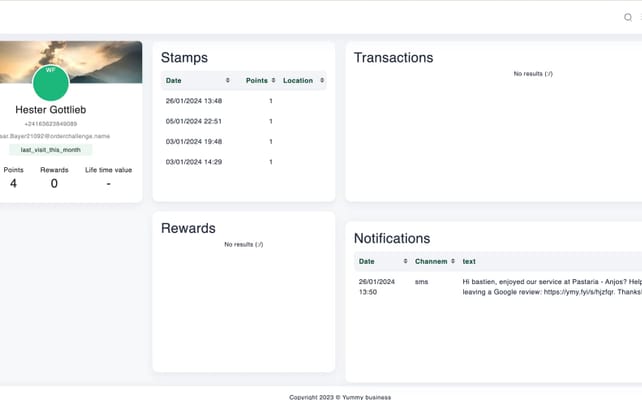Click the Hester Gottlieb name heading
The width and height of the screenshot is (642, 400).
click(x=51, y=110)
